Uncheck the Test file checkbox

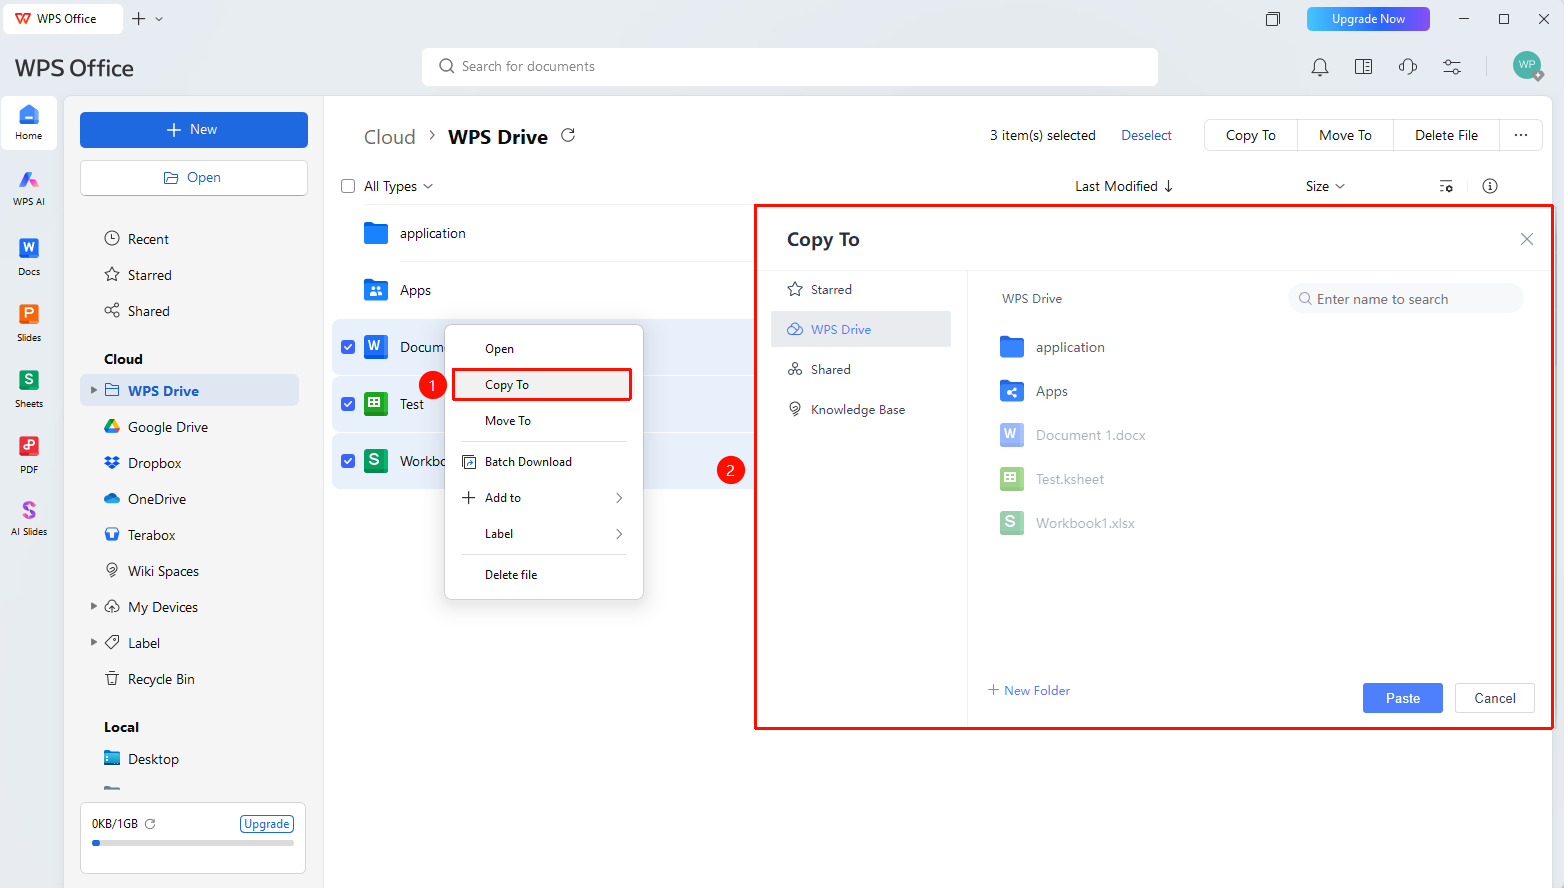348,404
